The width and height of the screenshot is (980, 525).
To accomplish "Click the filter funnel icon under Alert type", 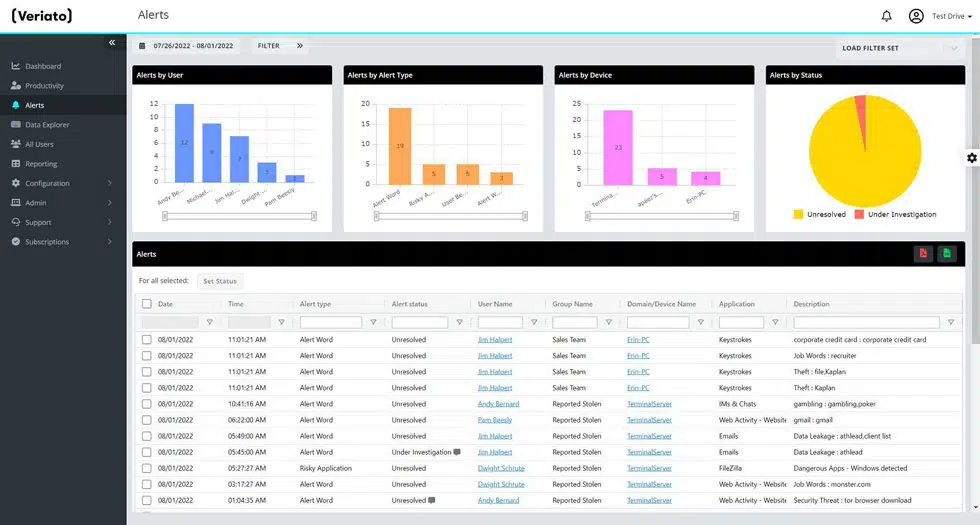I will 373,322.
